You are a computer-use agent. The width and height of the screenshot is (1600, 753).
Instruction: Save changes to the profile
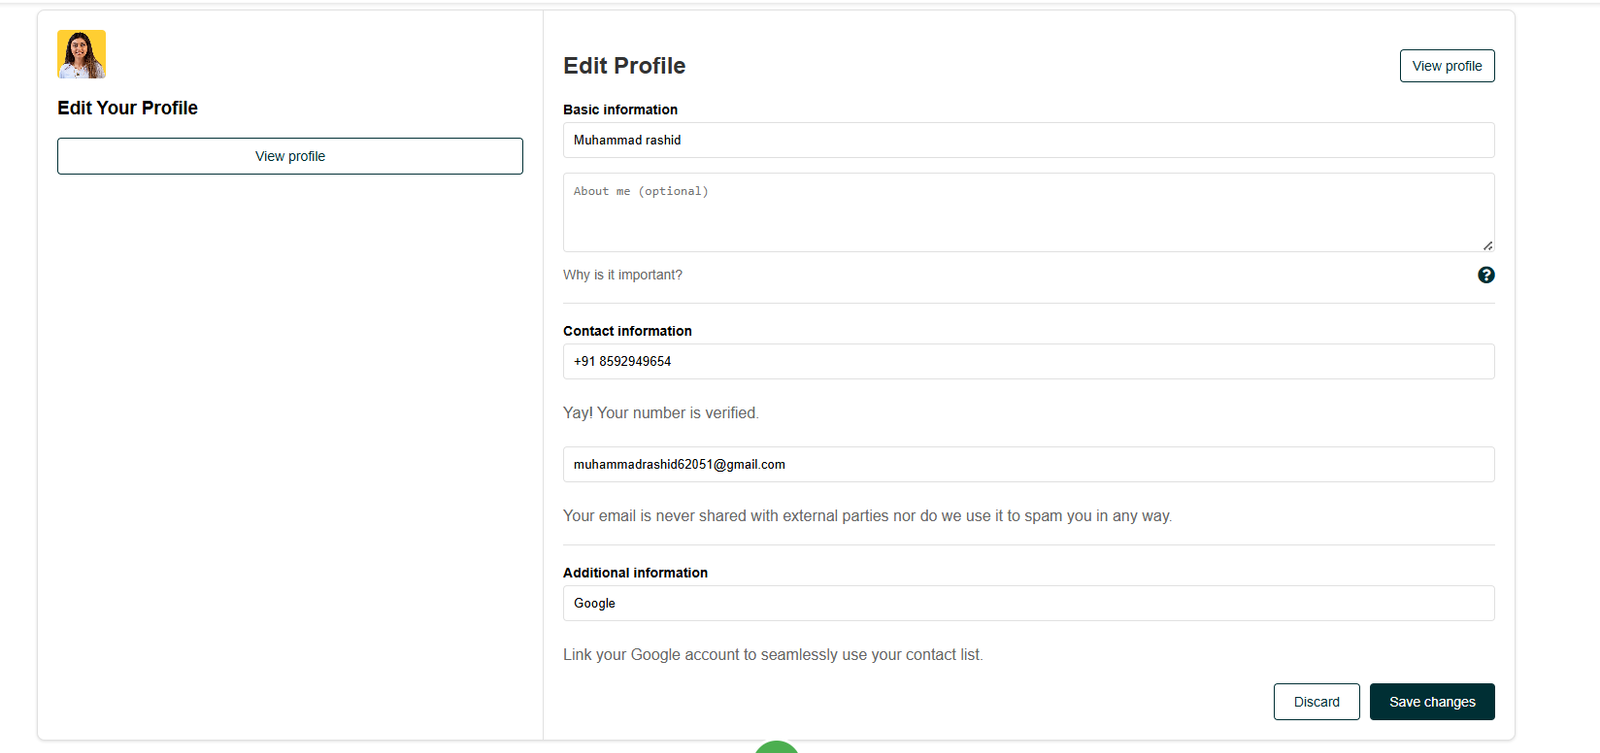coord(1431,702)
